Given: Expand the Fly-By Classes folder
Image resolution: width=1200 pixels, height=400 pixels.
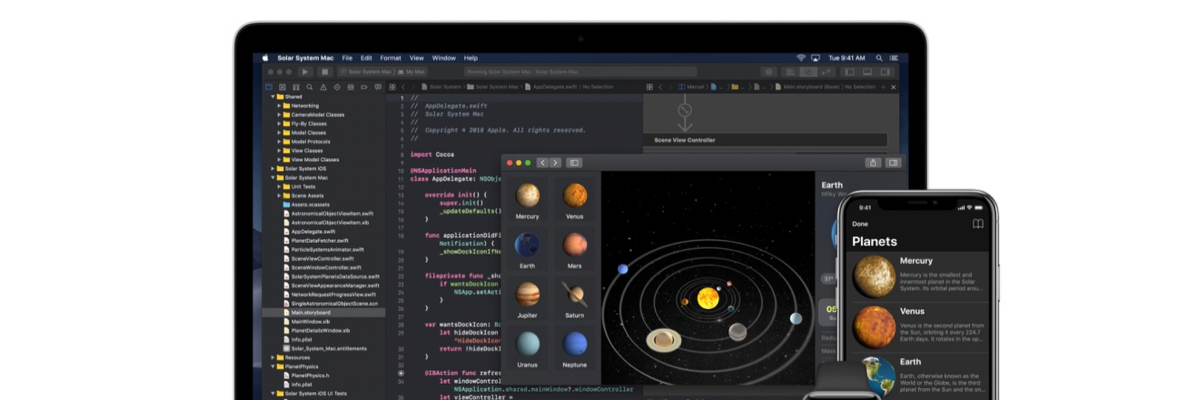Looking at the screenshot, I should tap(279, 124).
